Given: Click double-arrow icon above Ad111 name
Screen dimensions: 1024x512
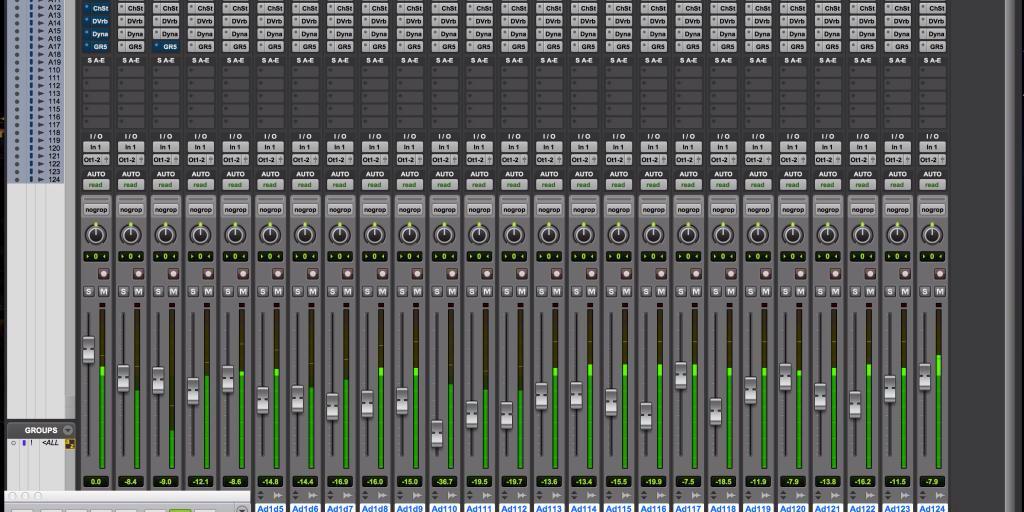Looking at the screenshot, I should pos(487,496).
